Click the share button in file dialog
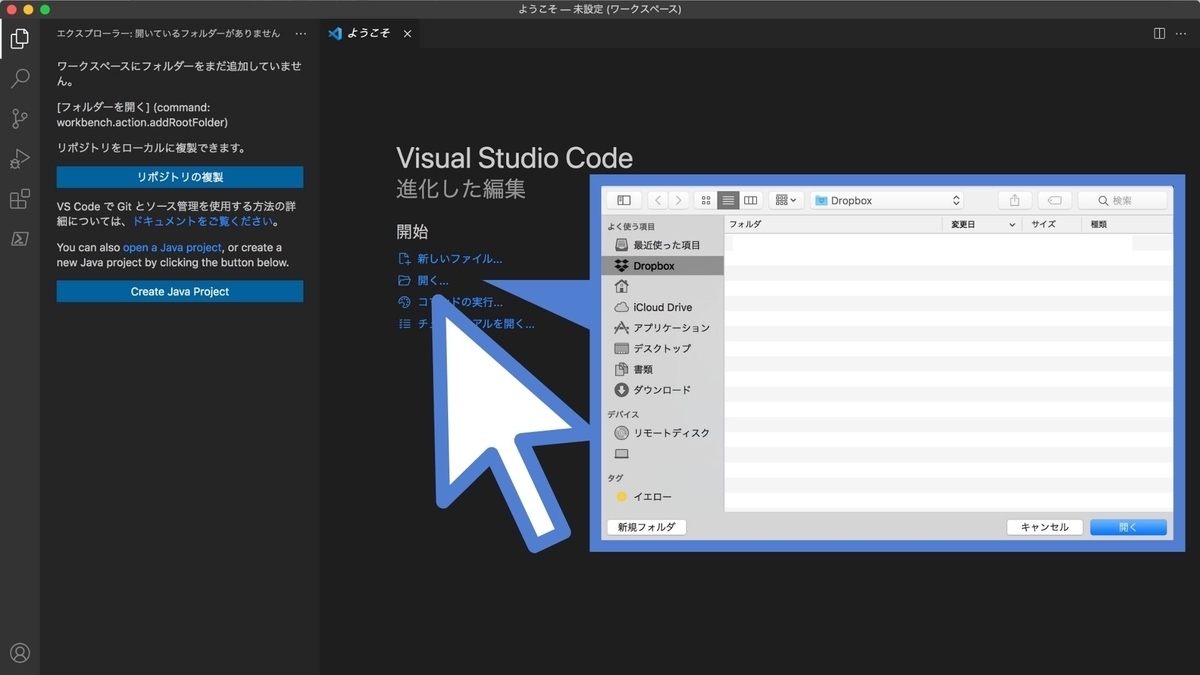The height and width of the screenshot is (675, 1200). point(1015,200)
